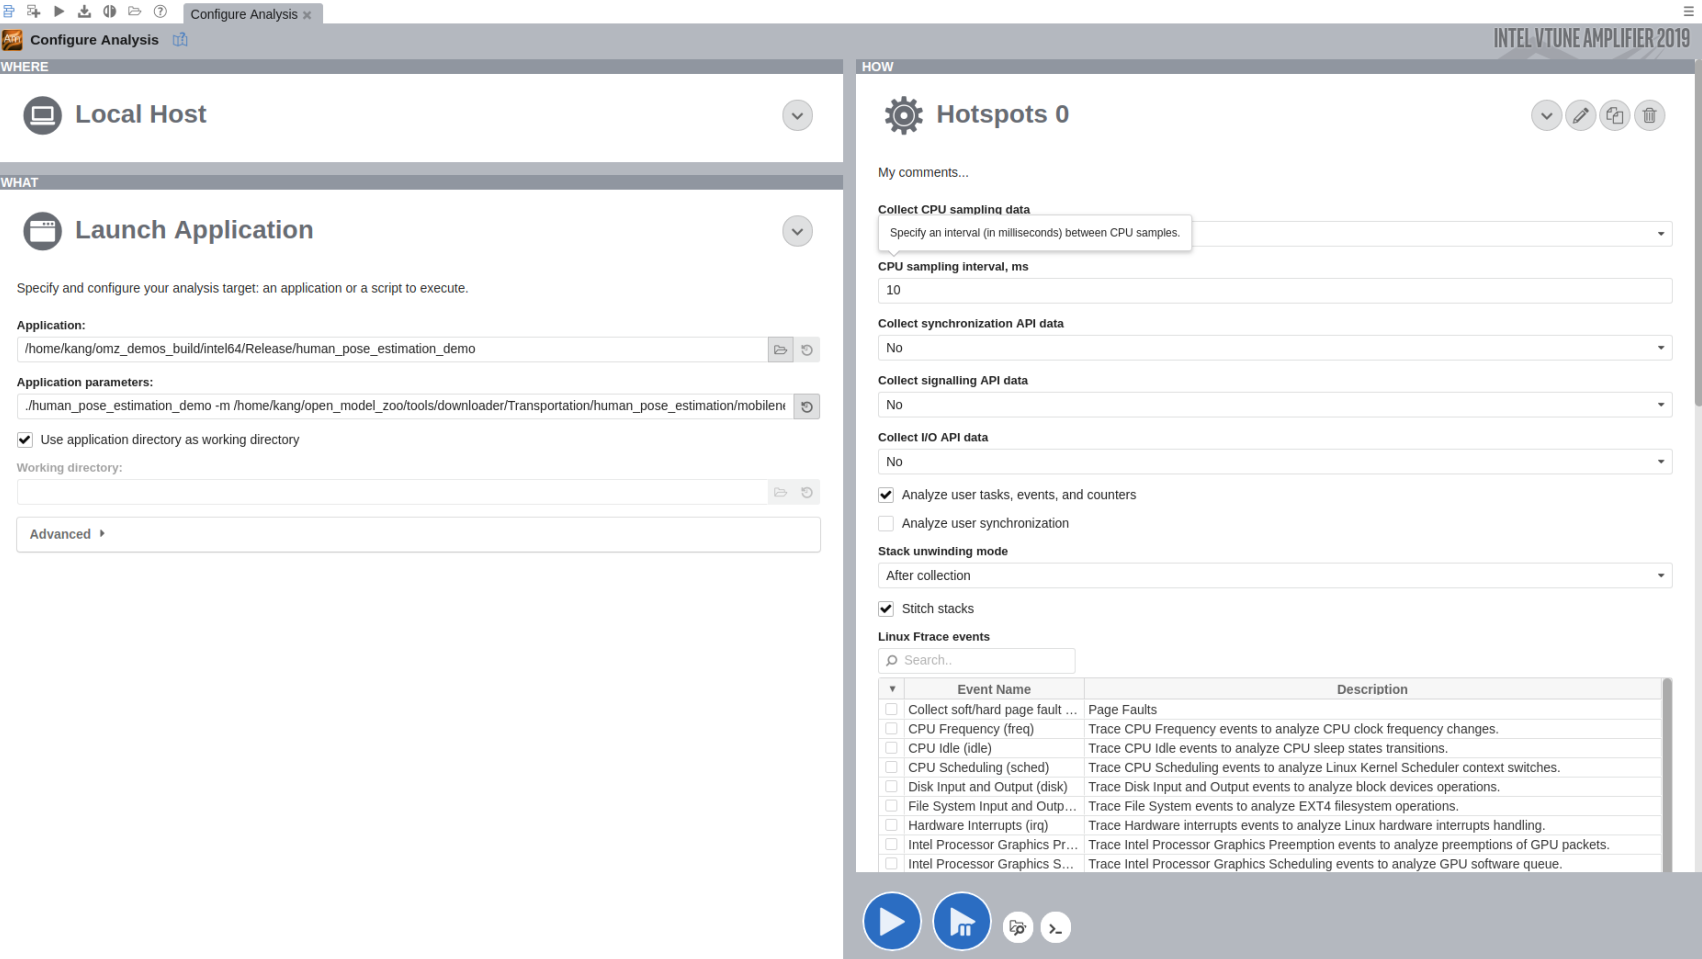Open the Project Navigator icon in the top toolbar
This screenshot has width=1702, height=959.
coord(9,12)
